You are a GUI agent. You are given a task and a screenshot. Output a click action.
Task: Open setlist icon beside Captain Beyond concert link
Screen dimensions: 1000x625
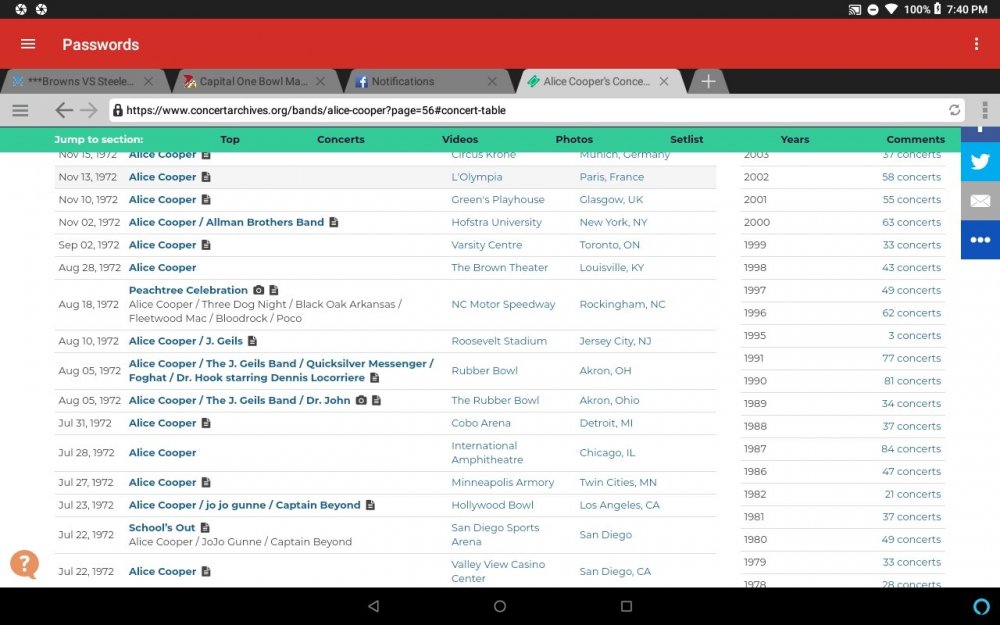371,505
